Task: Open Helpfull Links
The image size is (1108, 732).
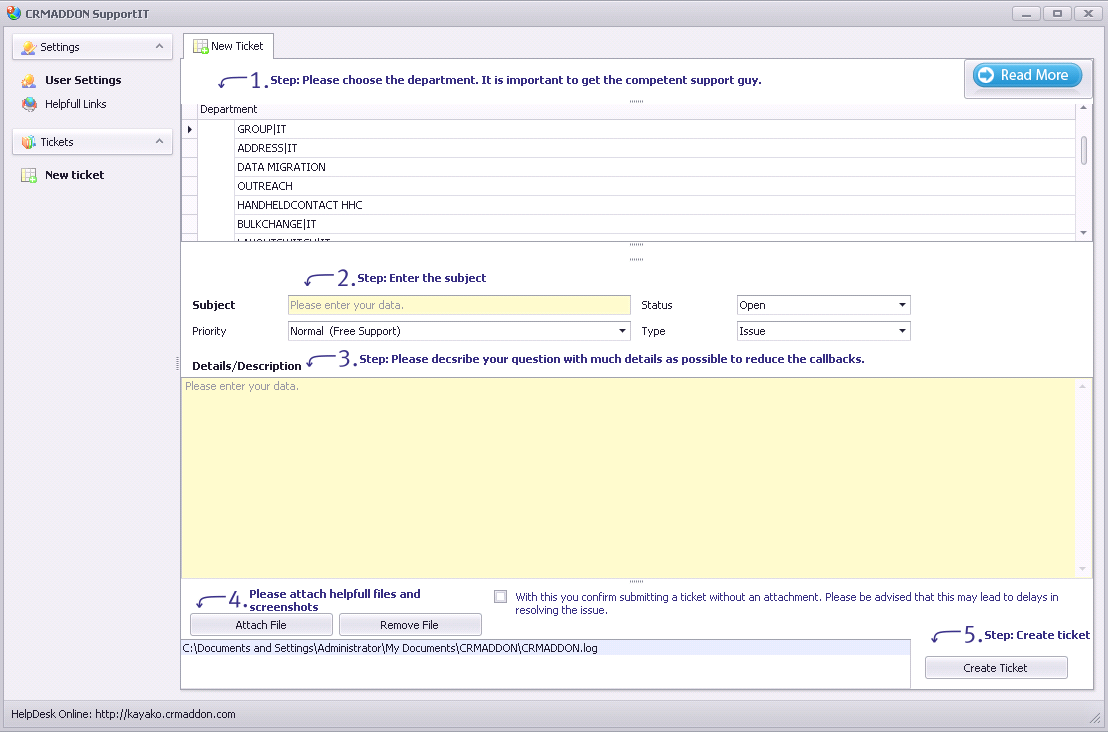Action: pos(76,105)
